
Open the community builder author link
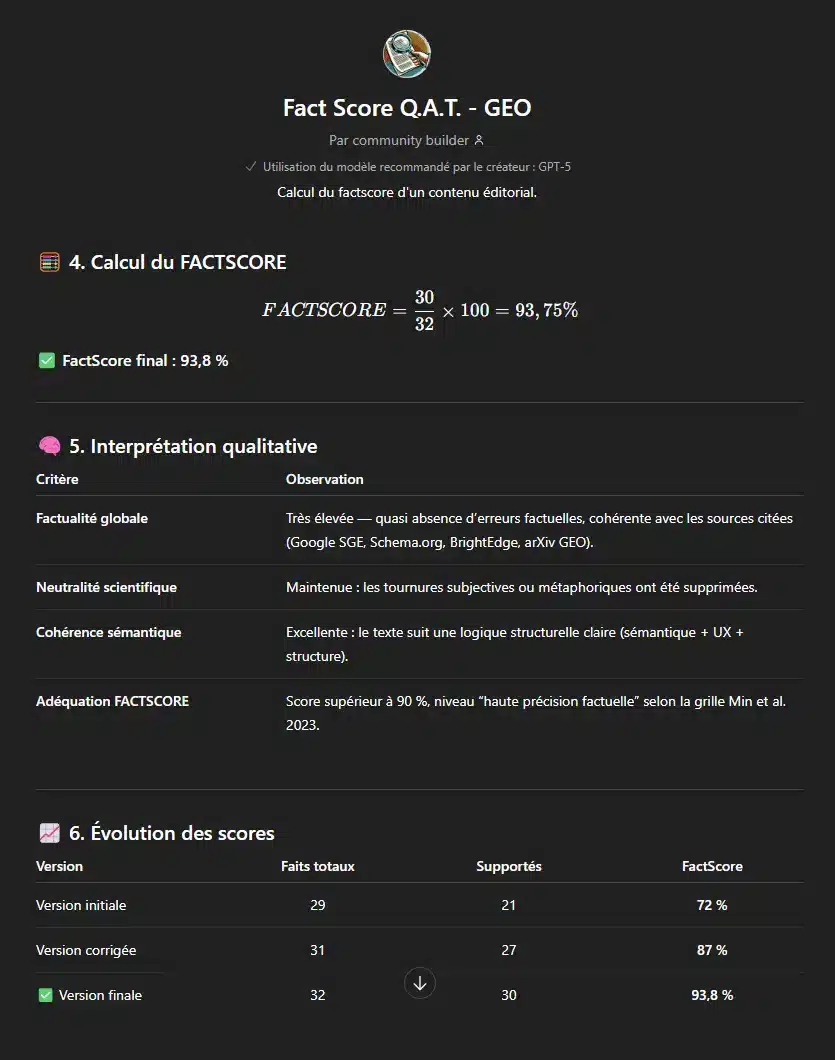400,141
